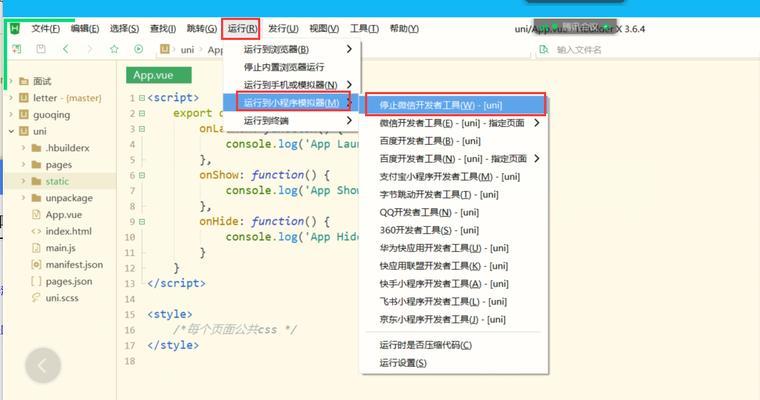Toggle 运行时是否压缩代码(C)
This screenshot has width=760, height=400.
(455, 345)
